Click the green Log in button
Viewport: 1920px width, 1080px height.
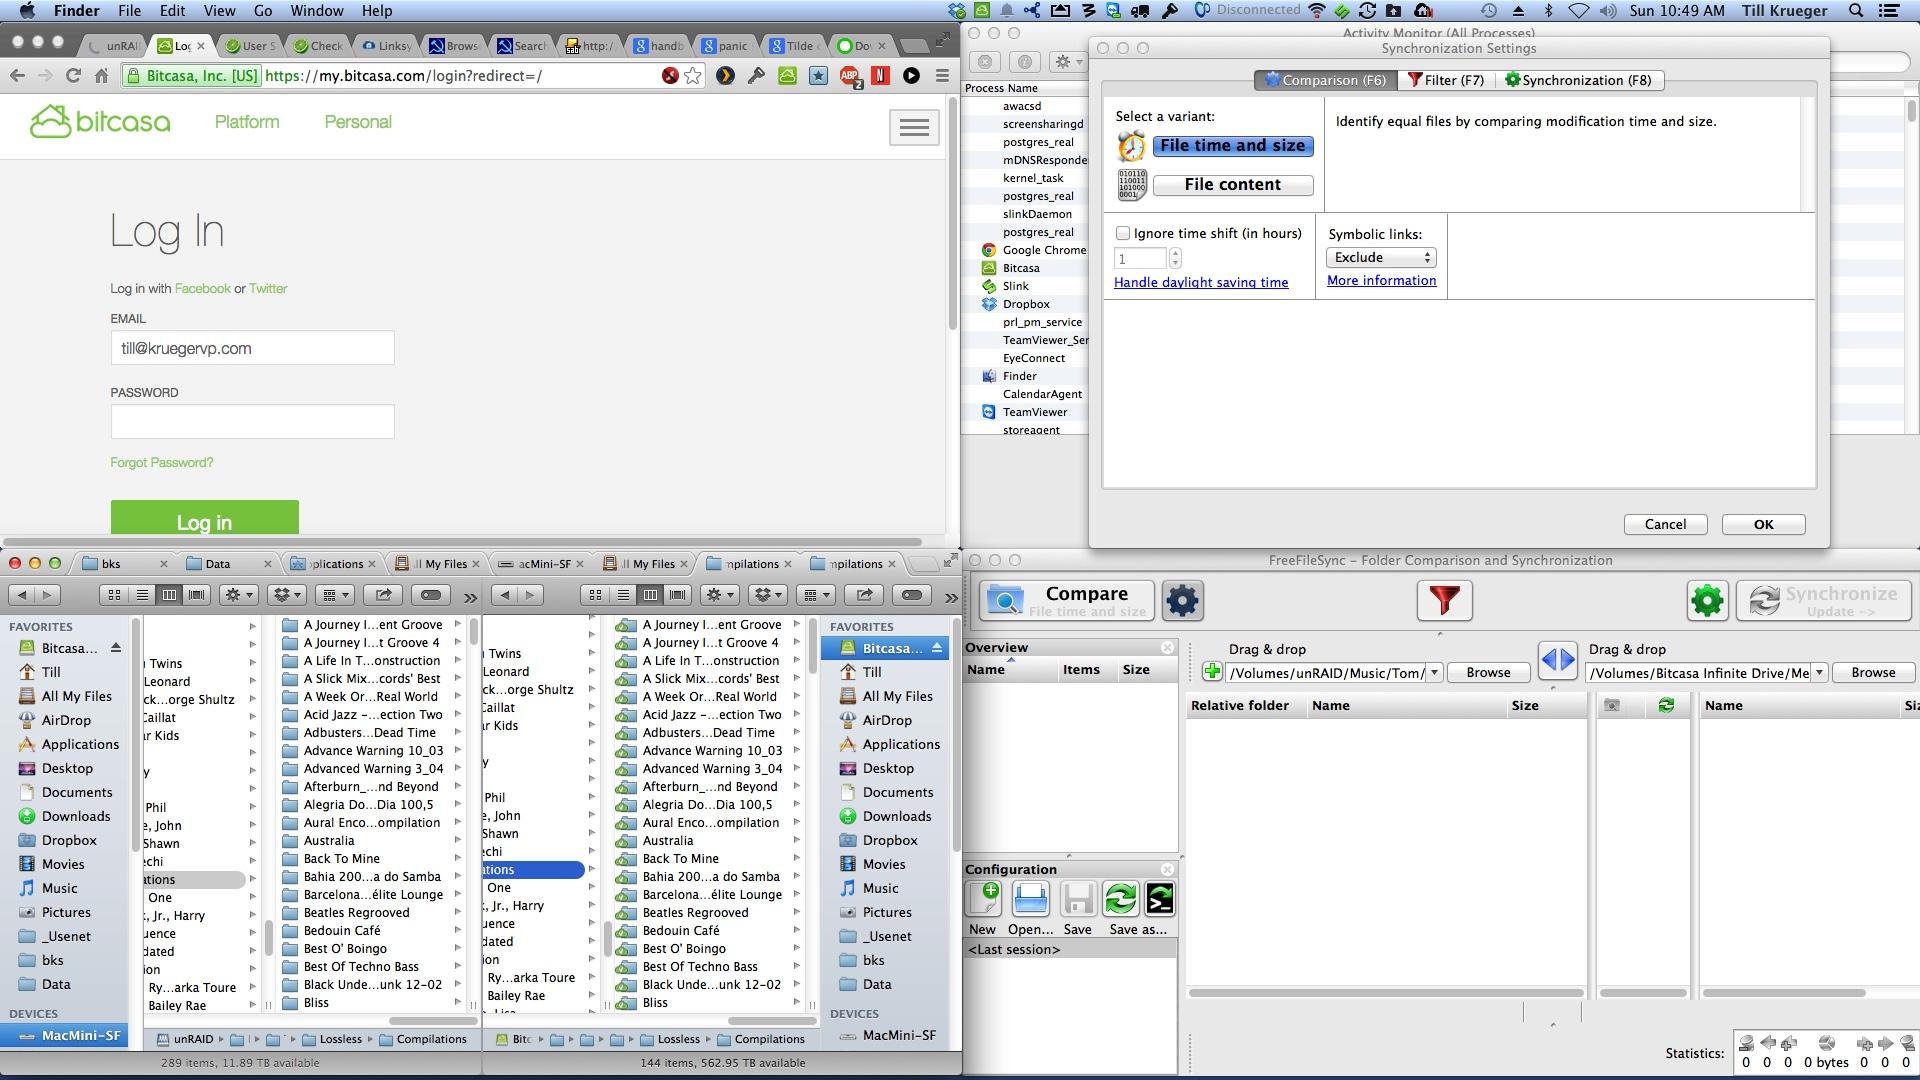coord(204,518)
